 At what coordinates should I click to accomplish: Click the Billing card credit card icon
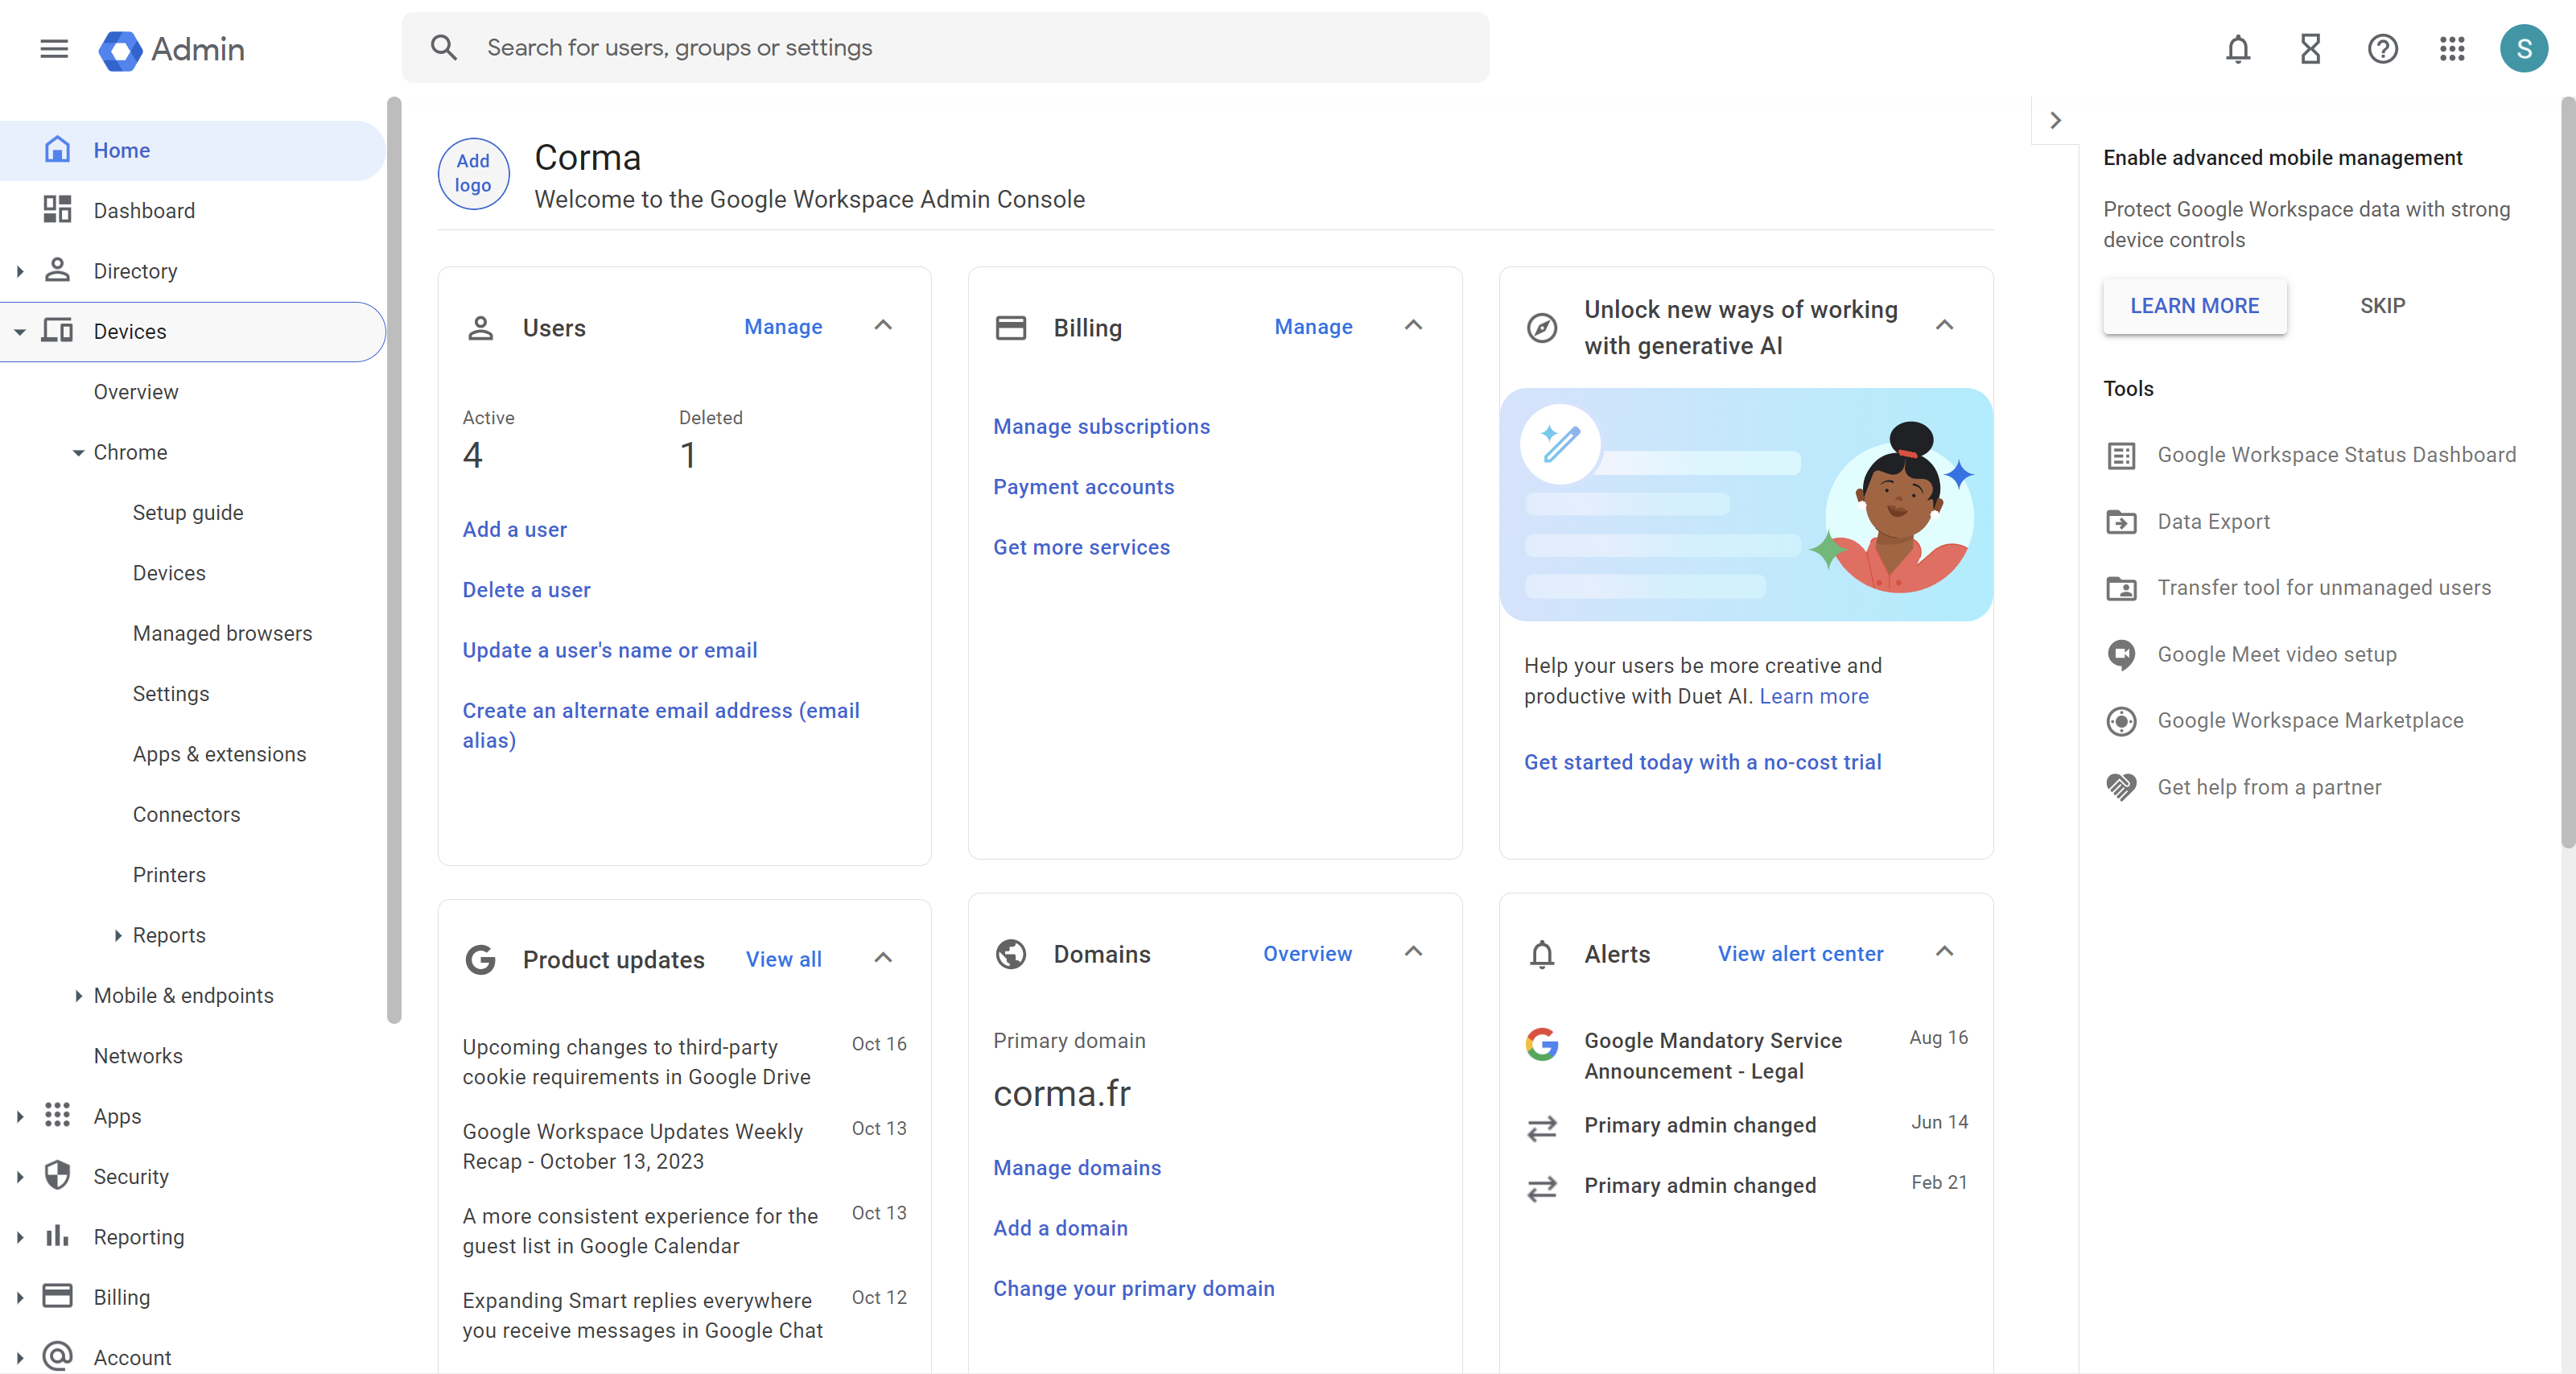click(1011, 328)
